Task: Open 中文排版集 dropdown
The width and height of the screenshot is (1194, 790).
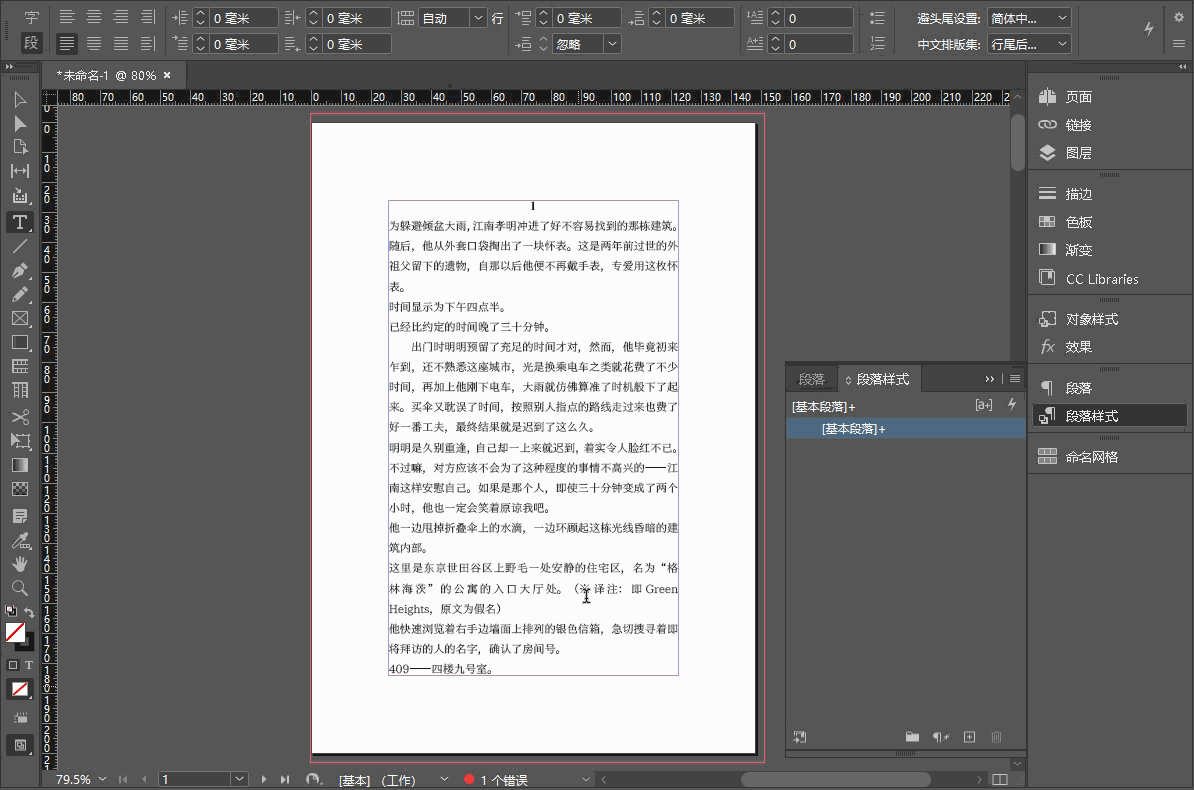Action: (1029, 44)
